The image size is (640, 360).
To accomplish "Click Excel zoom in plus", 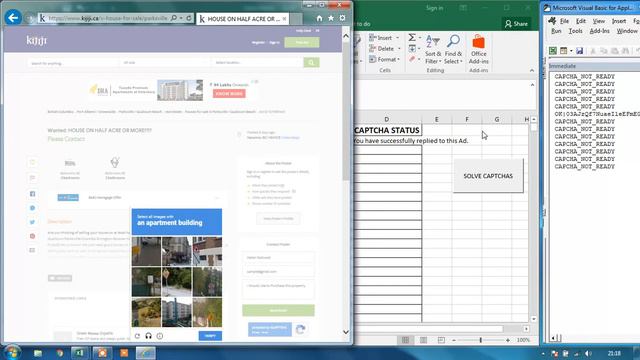I will 508,340.
